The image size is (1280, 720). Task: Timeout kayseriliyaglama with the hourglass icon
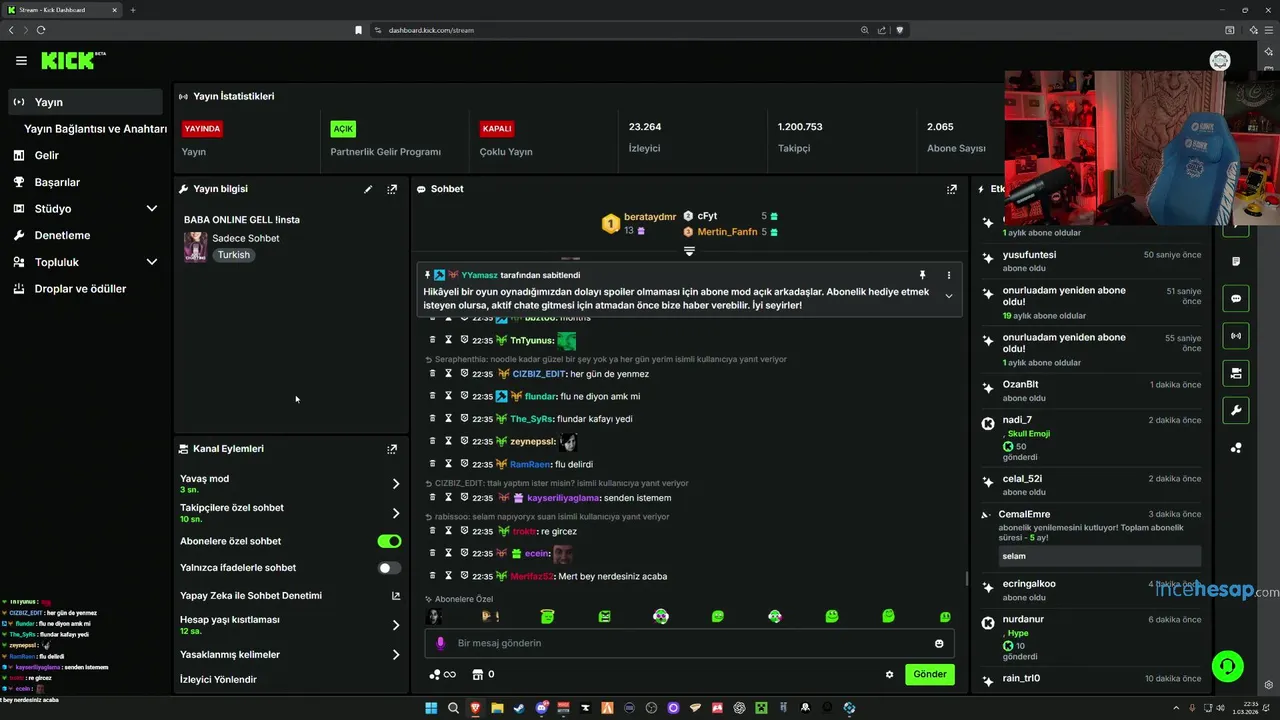pyautogui.click(x=448, y=498)
